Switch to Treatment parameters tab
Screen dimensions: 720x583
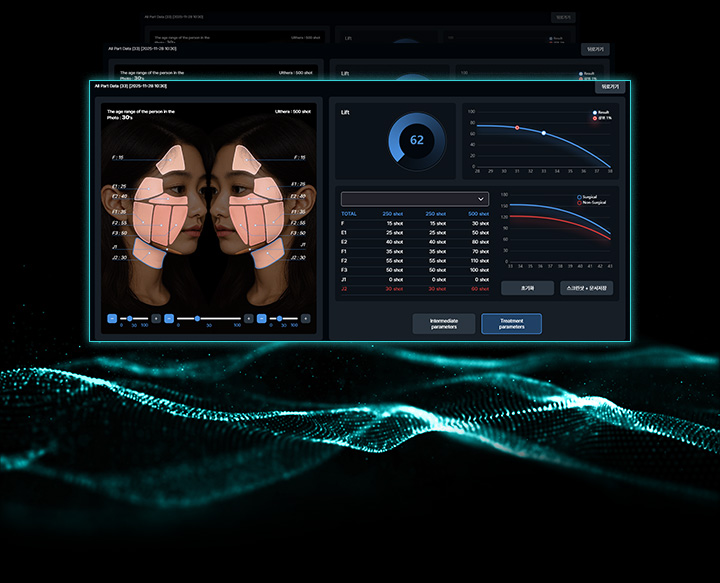click(511, 324)
